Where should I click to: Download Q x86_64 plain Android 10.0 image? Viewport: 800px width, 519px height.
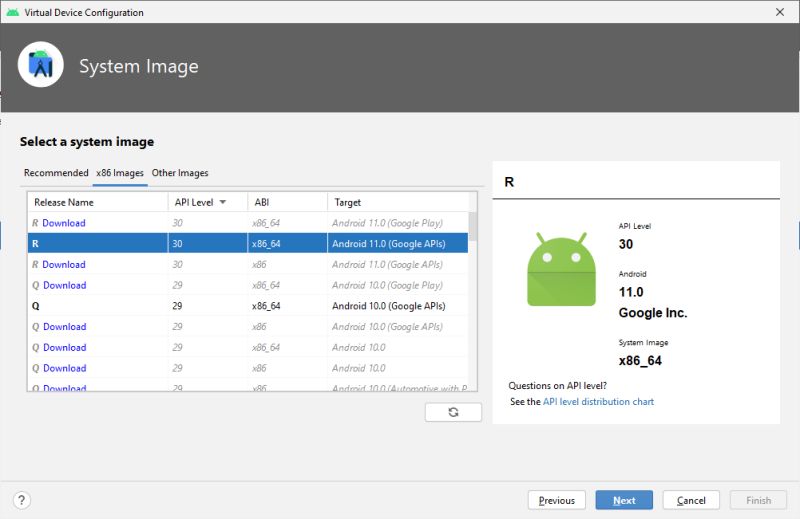[64, 348]
